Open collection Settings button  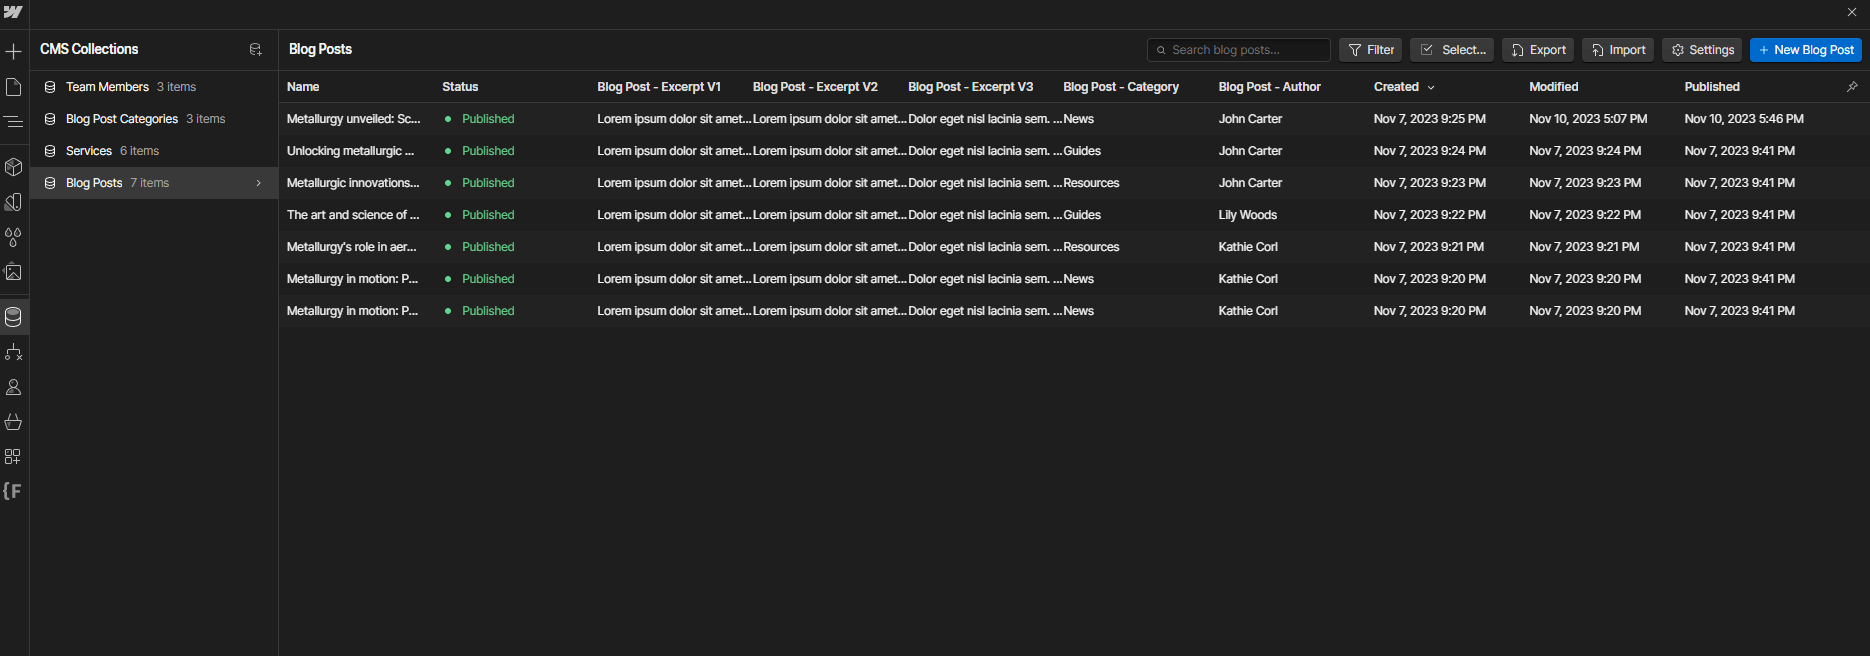click(1702, 50)
